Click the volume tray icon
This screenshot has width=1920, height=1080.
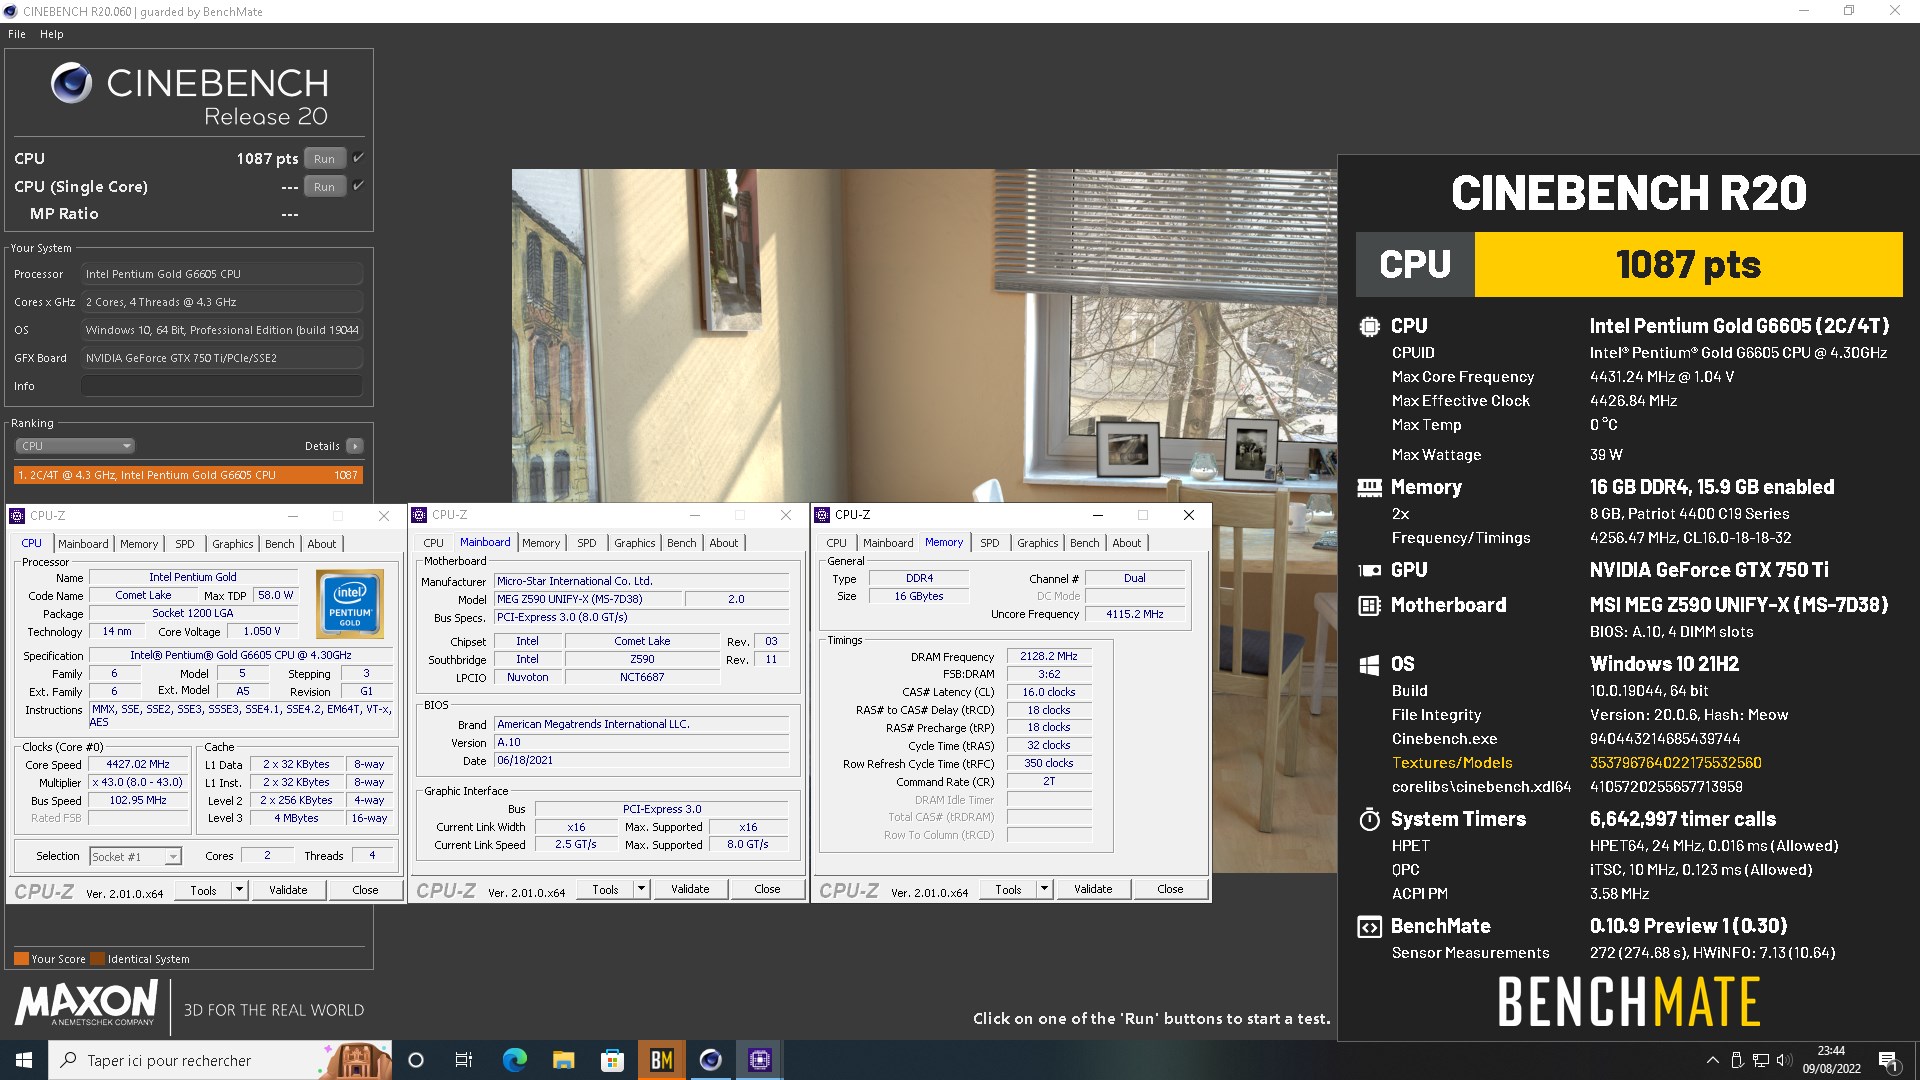pyautogui.click(x=1784, y=1060)
